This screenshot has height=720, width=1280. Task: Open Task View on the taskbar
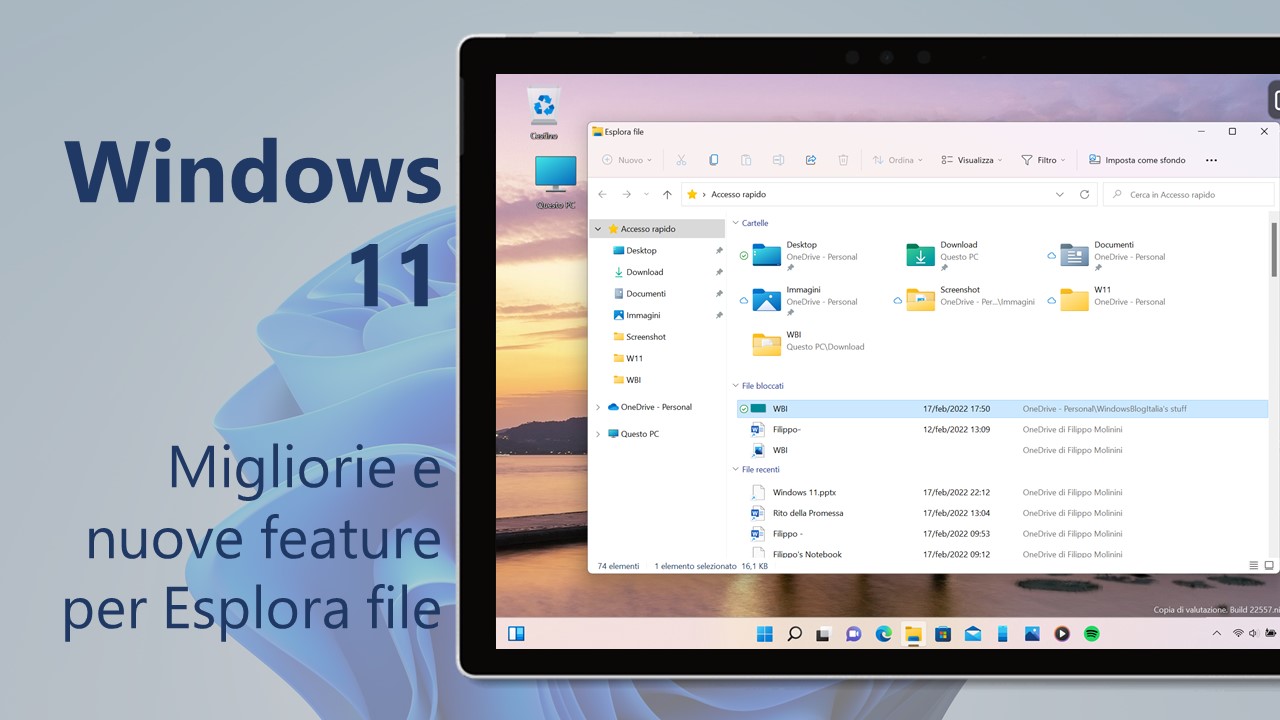click(x=823, y=633)
